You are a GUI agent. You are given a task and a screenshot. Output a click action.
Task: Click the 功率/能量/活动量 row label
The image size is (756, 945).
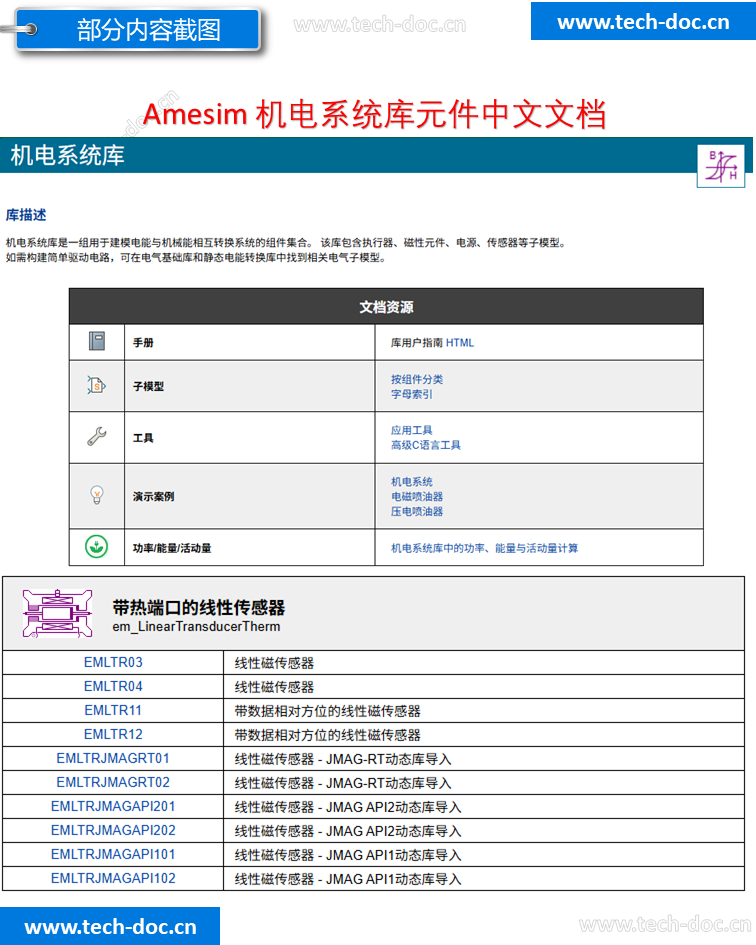[x=172, y=548]
